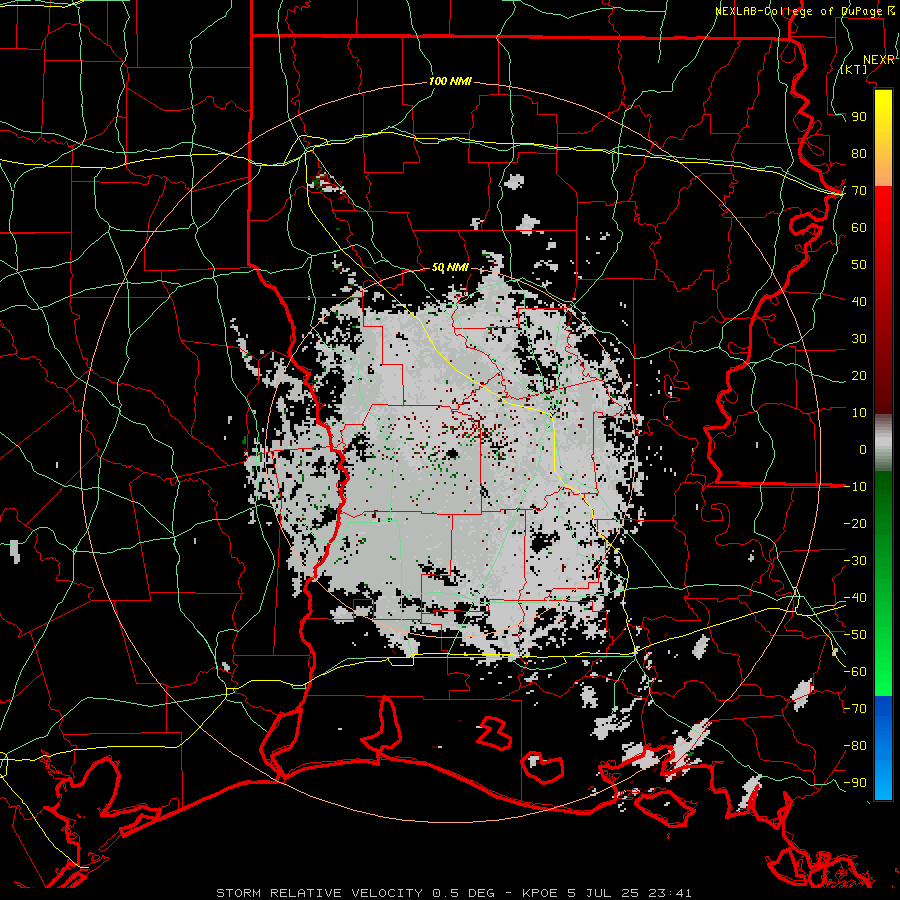This screenshot has height=900, width=900.
Task: Click the positive "60" scale value
Action: pyautogui.click(x=859, y=228)
